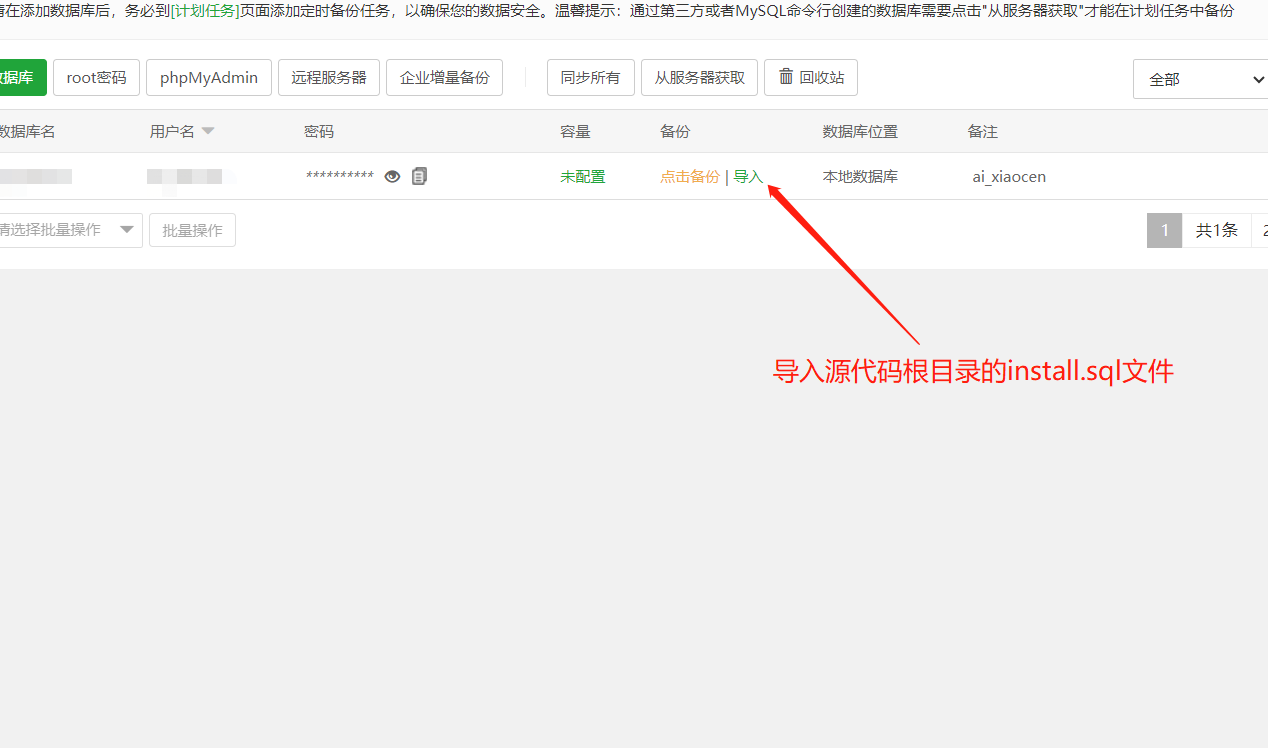Click 同步所有 to sync all databases
Screen dimensions: 1268x752
[590, 77]
